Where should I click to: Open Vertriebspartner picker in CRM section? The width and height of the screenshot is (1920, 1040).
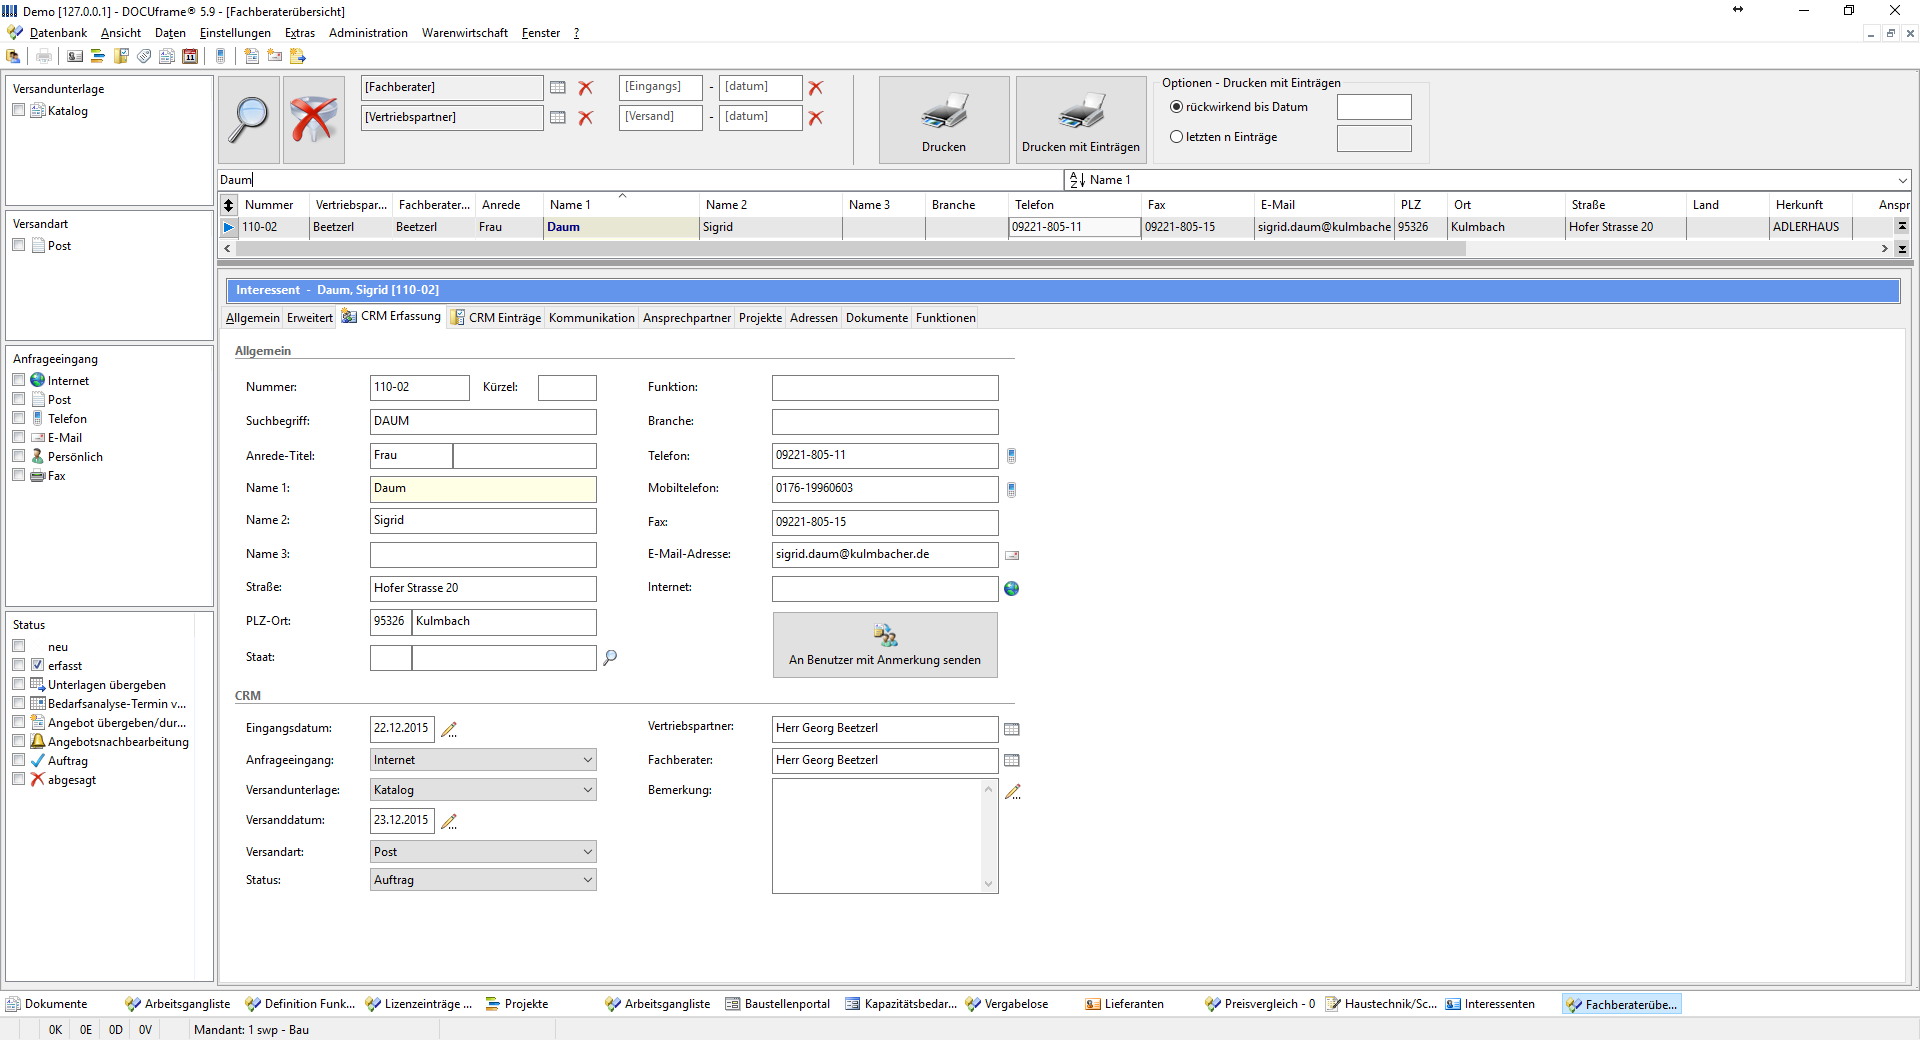(1012, 730)
